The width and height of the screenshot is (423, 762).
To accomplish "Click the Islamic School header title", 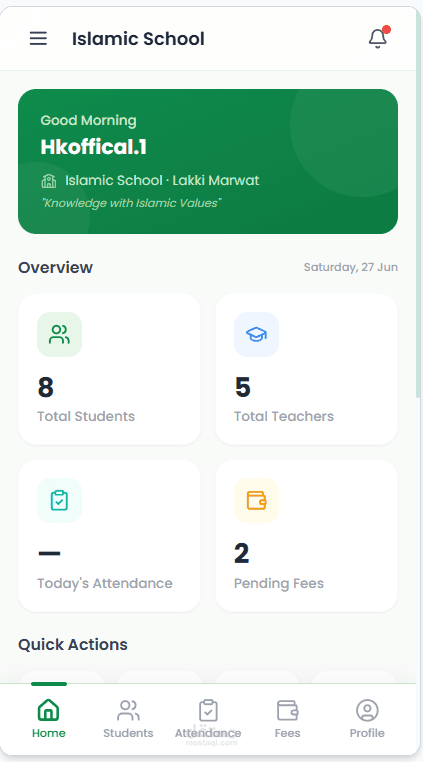I will tap(138, 39).
